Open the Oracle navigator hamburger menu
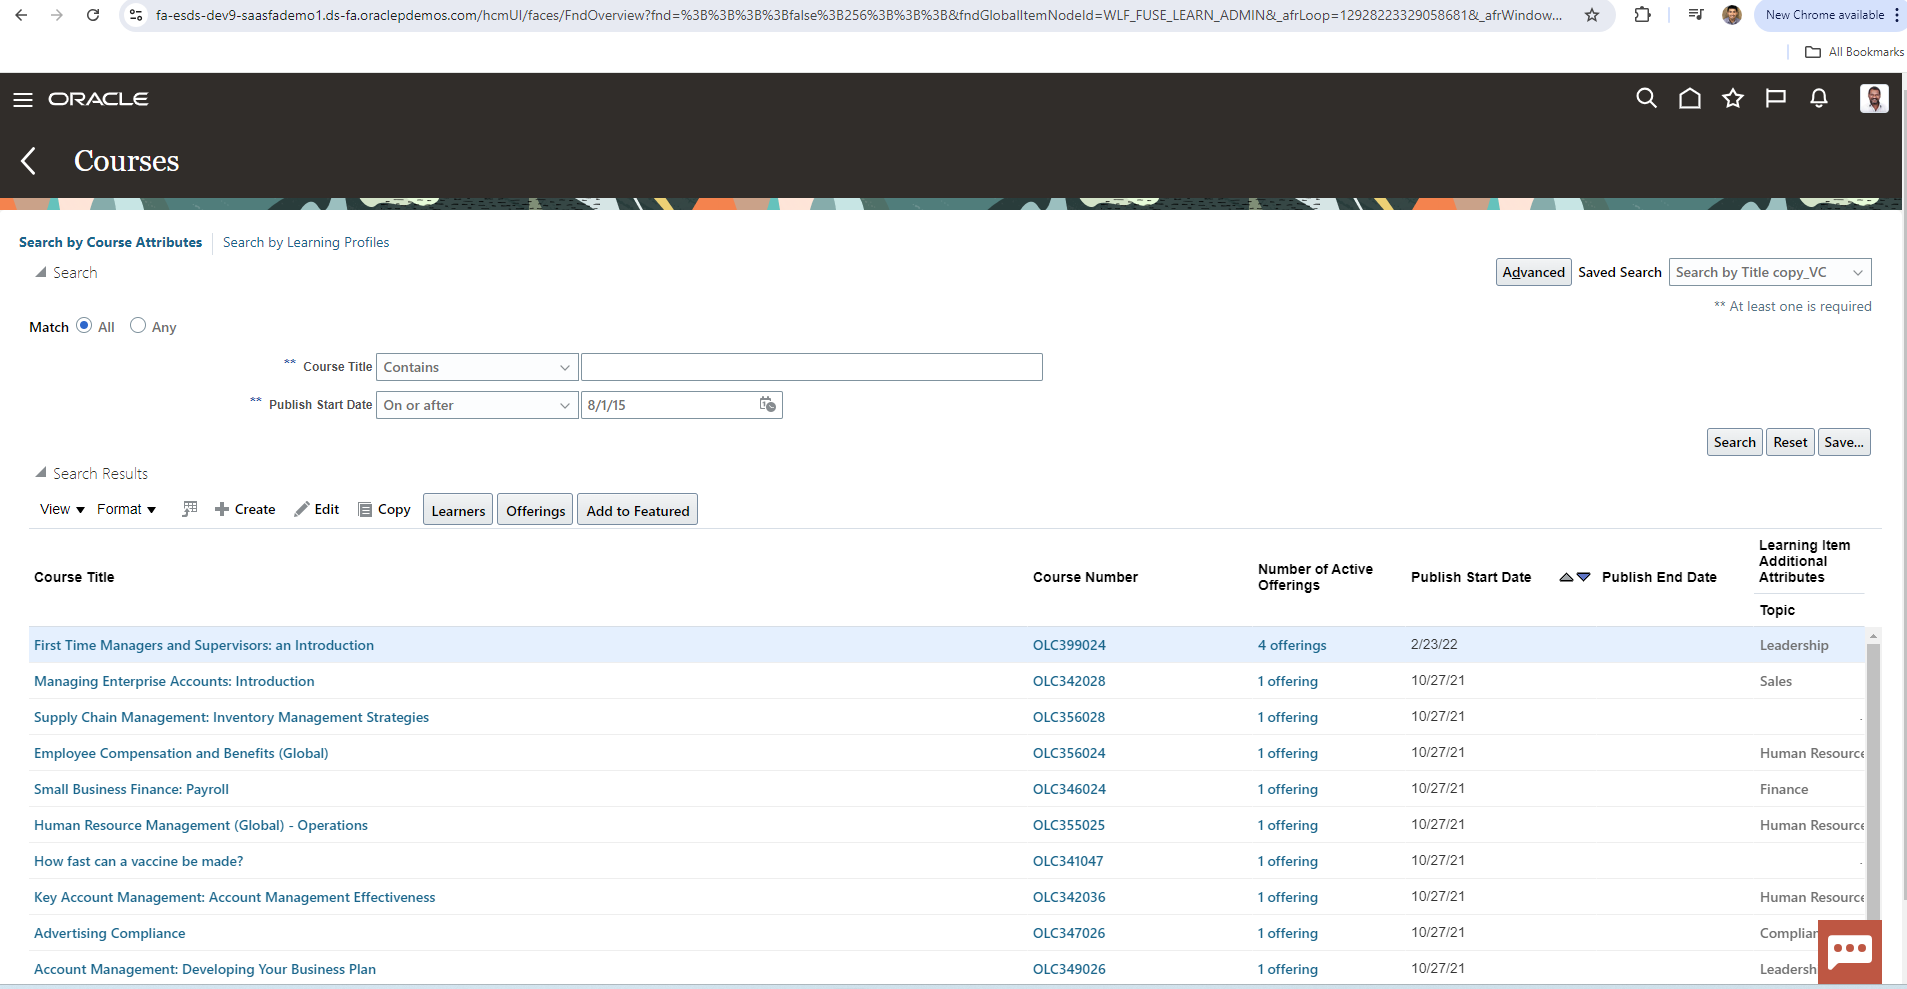 pos(23,99)
